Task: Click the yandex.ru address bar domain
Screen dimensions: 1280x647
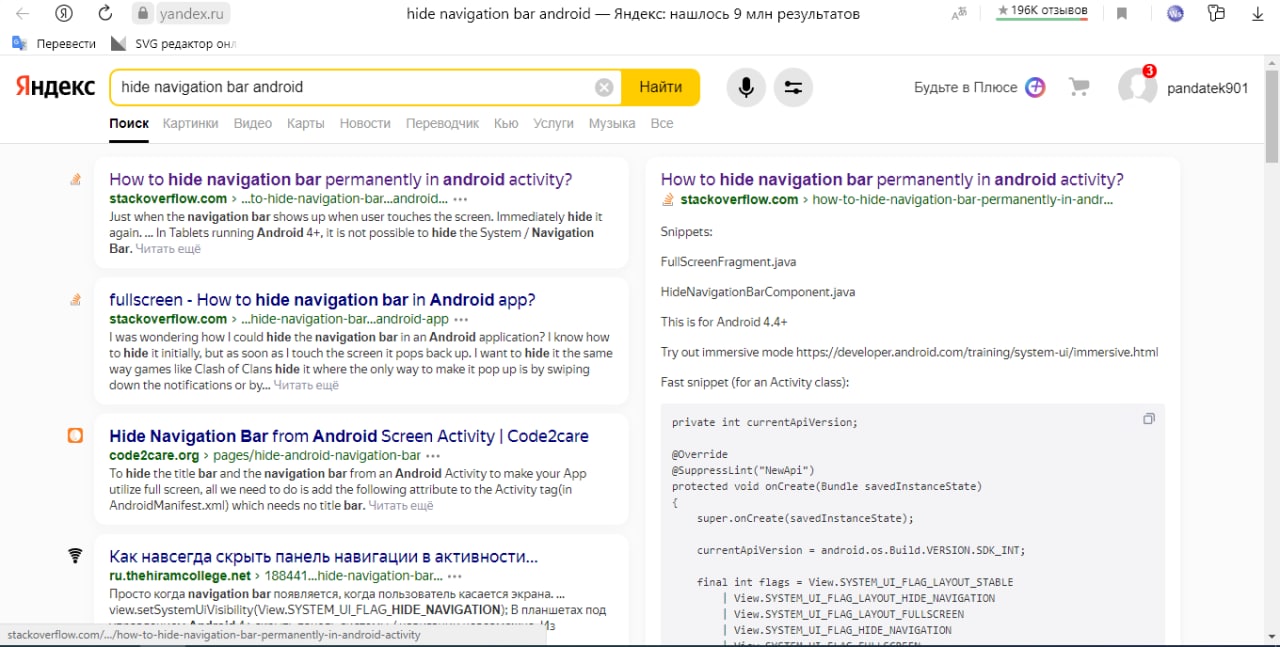Action: 192,14
